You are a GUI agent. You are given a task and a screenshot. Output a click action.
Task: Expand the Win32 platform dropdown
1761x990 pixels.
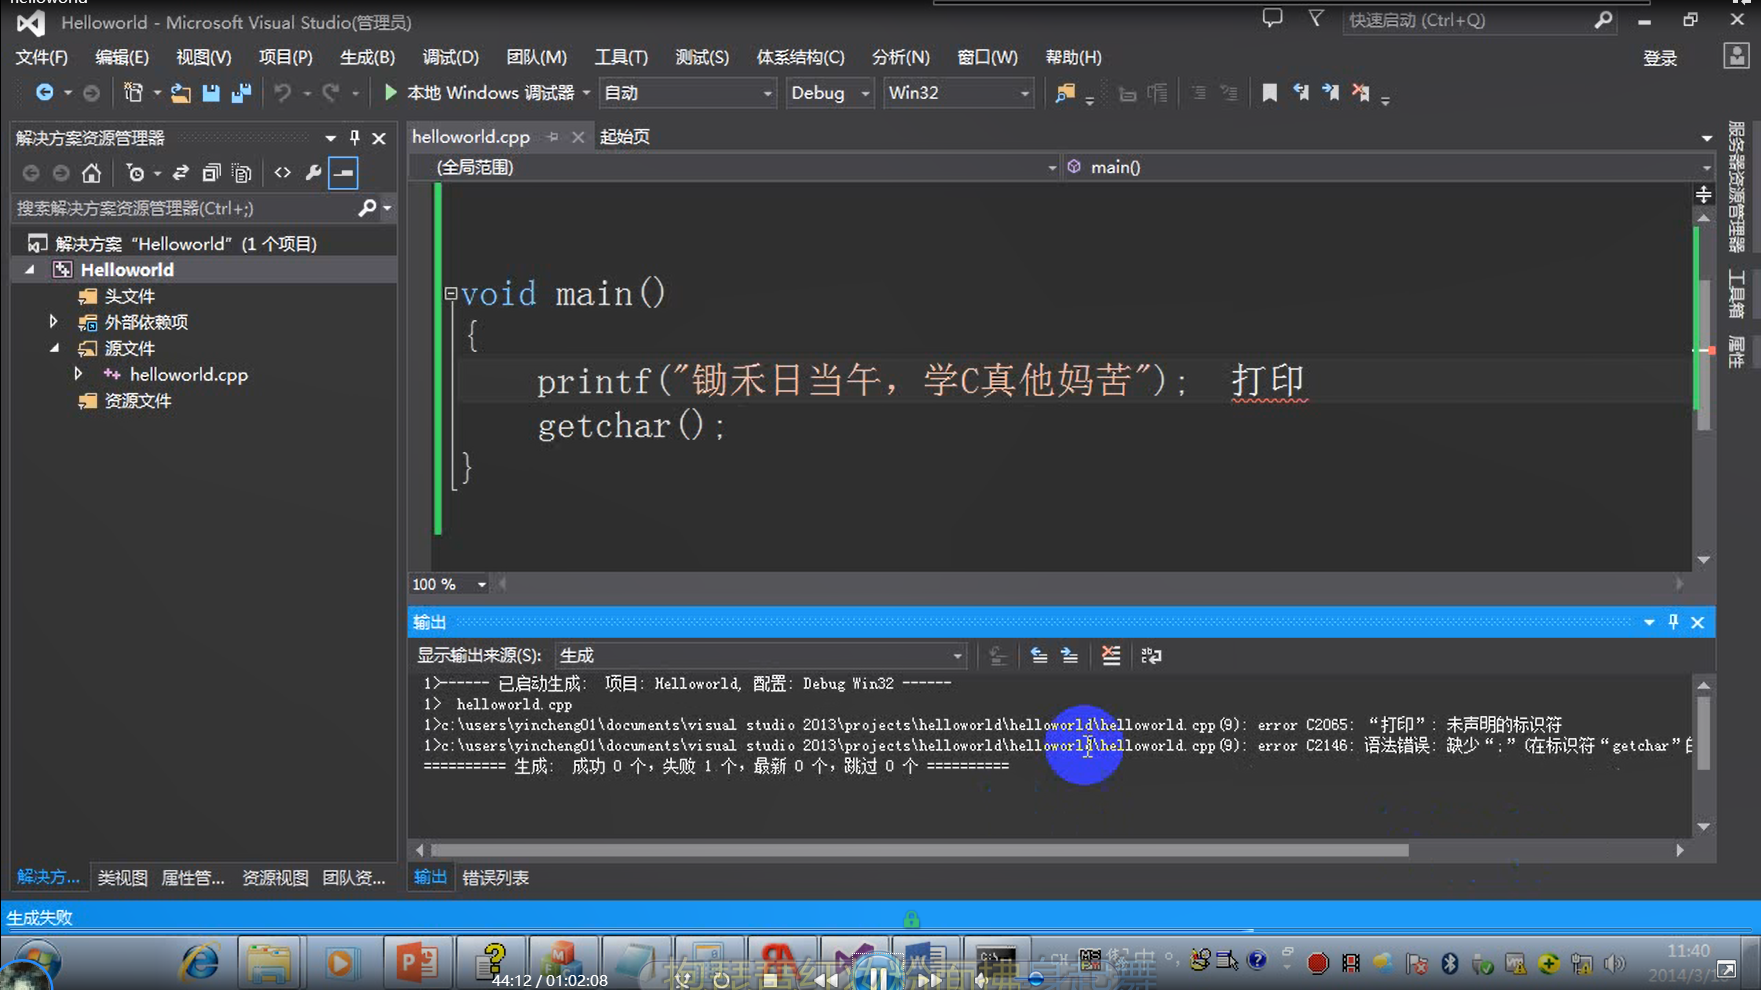click(x=957, y=92)
